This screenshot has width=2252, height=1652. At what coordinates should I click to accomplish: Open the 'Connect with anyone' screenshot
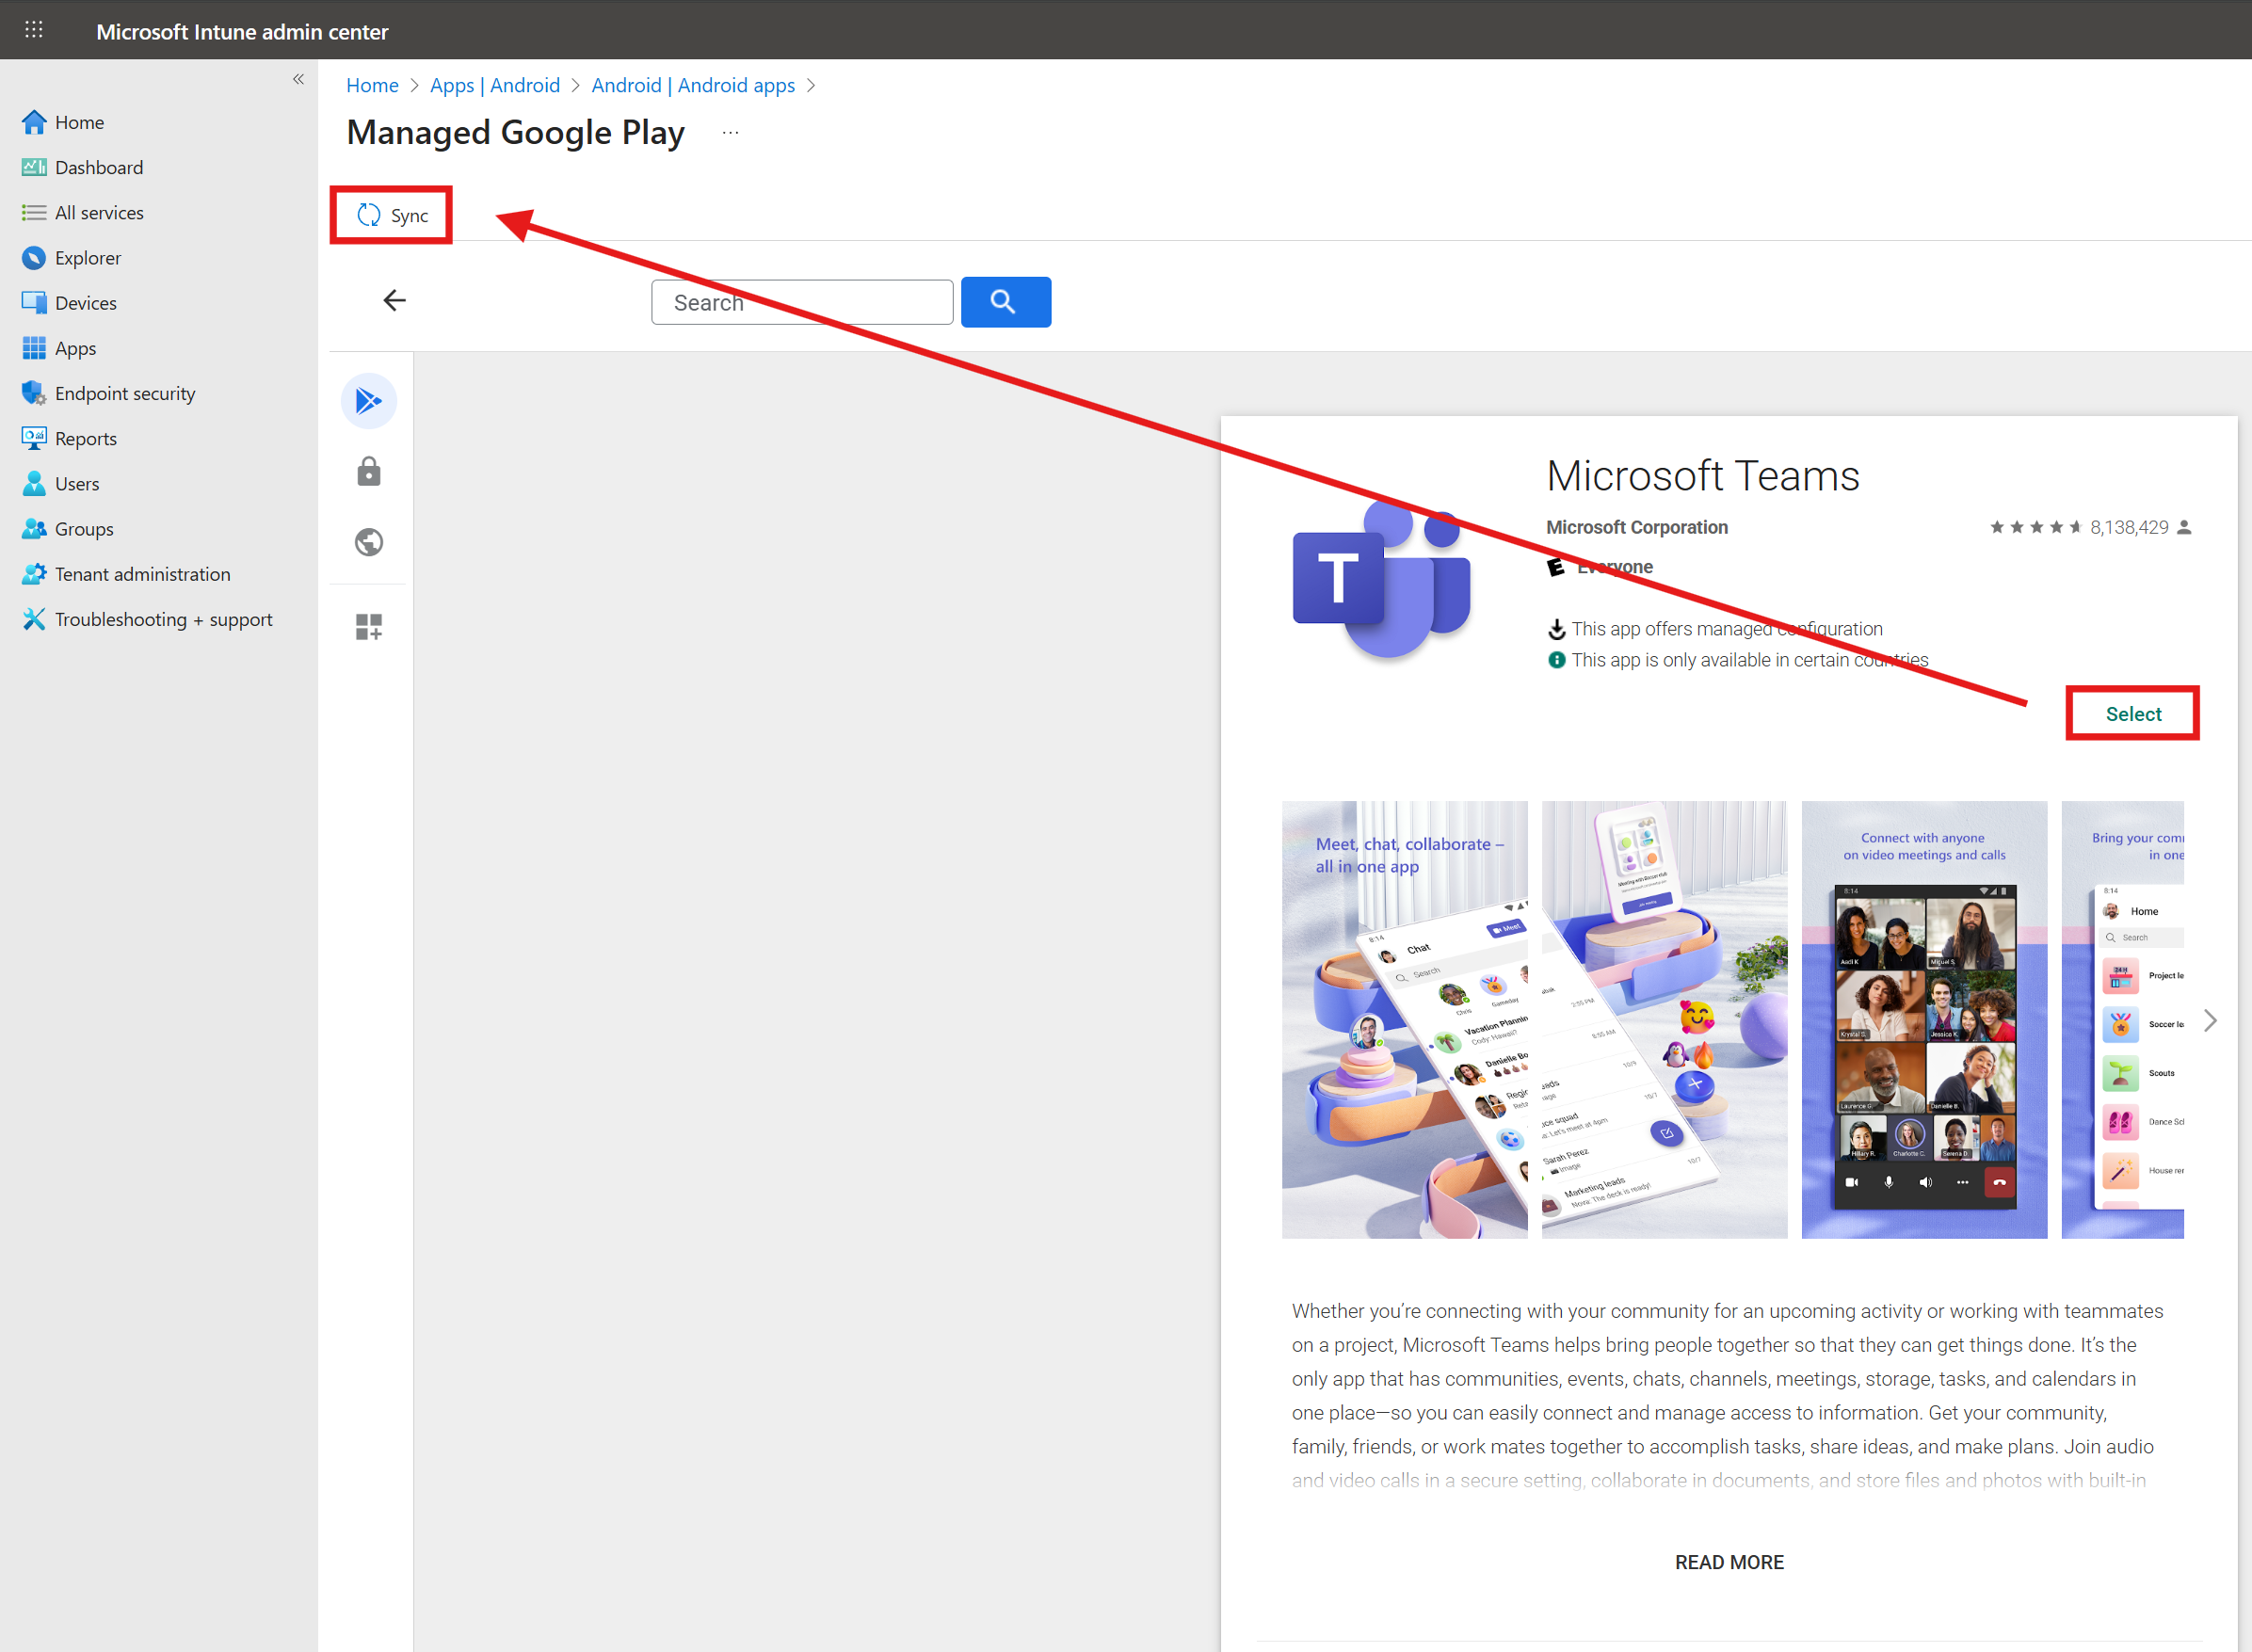1924,1019
